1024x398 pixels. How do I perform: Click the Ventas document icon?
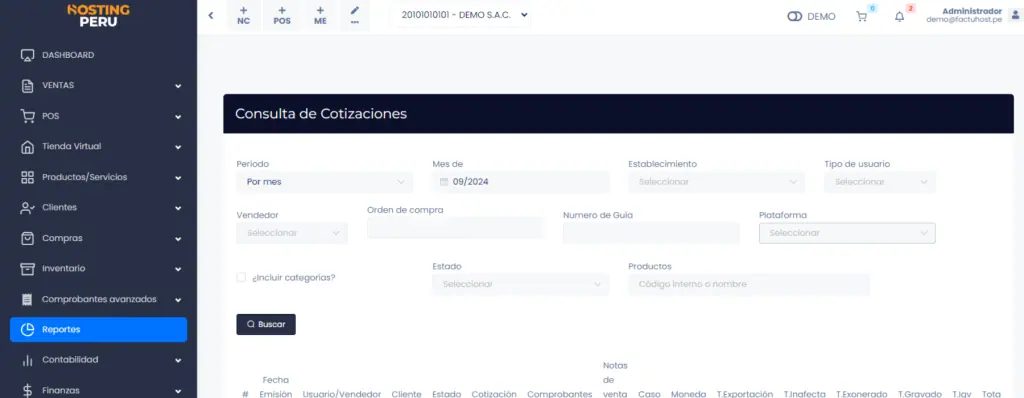point(27,86)
